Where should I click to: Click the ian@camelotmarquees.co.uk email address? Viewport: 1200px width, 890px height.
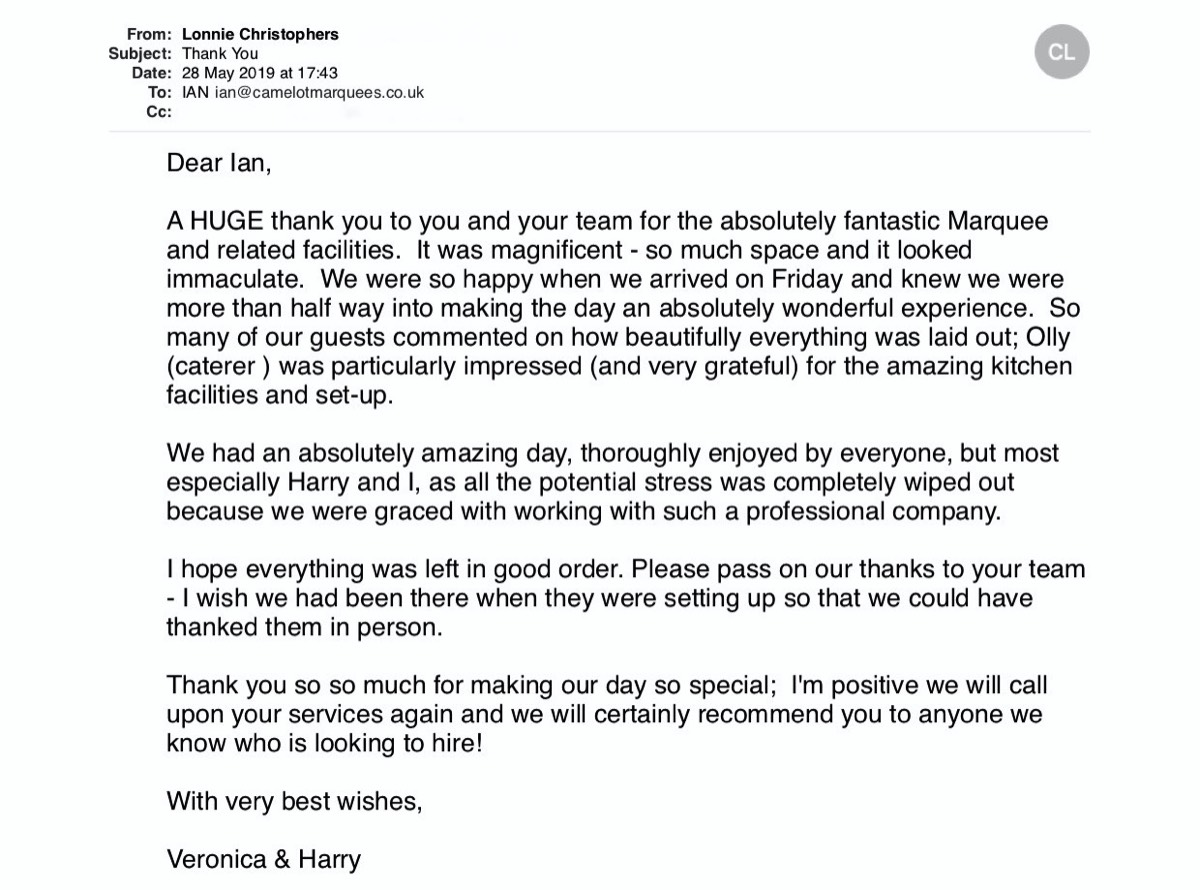click(319, 92)
